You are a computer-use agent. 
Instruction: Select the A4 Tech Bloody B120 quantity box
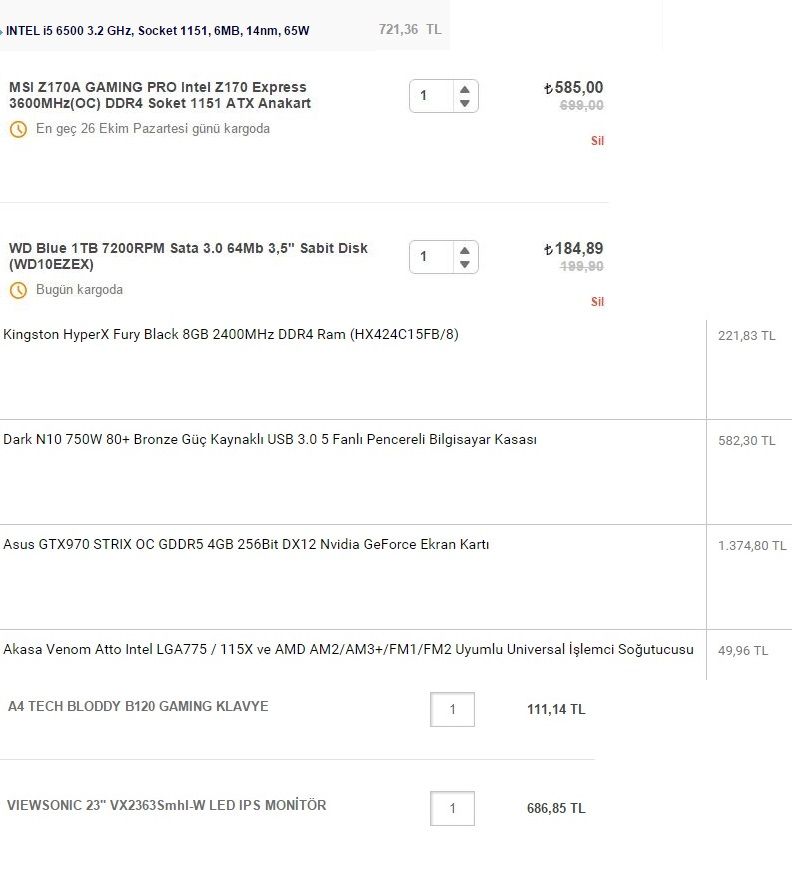[x=452, y=709]
